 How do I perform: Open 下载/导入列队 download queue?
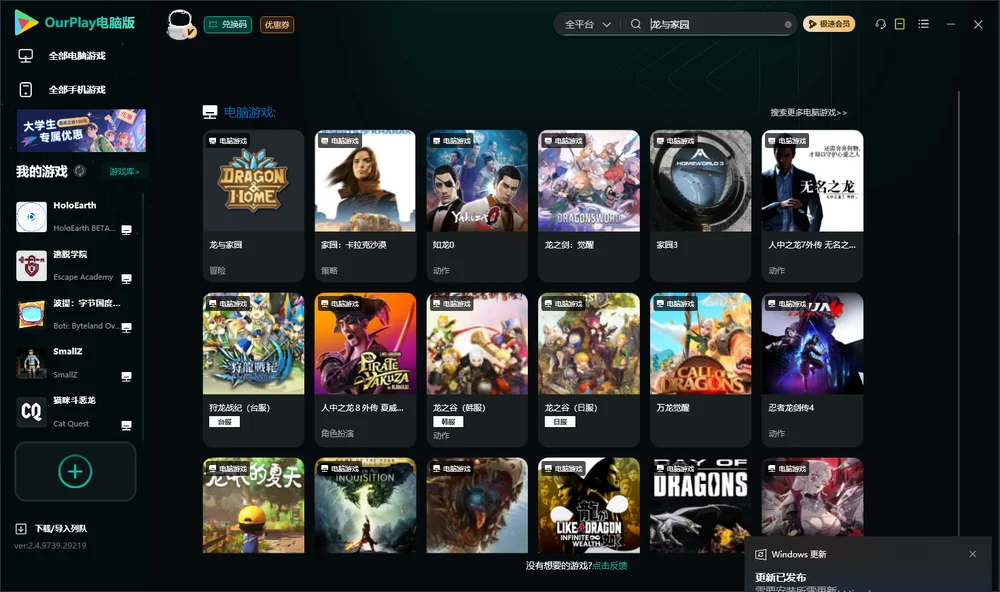click(52, 528)
